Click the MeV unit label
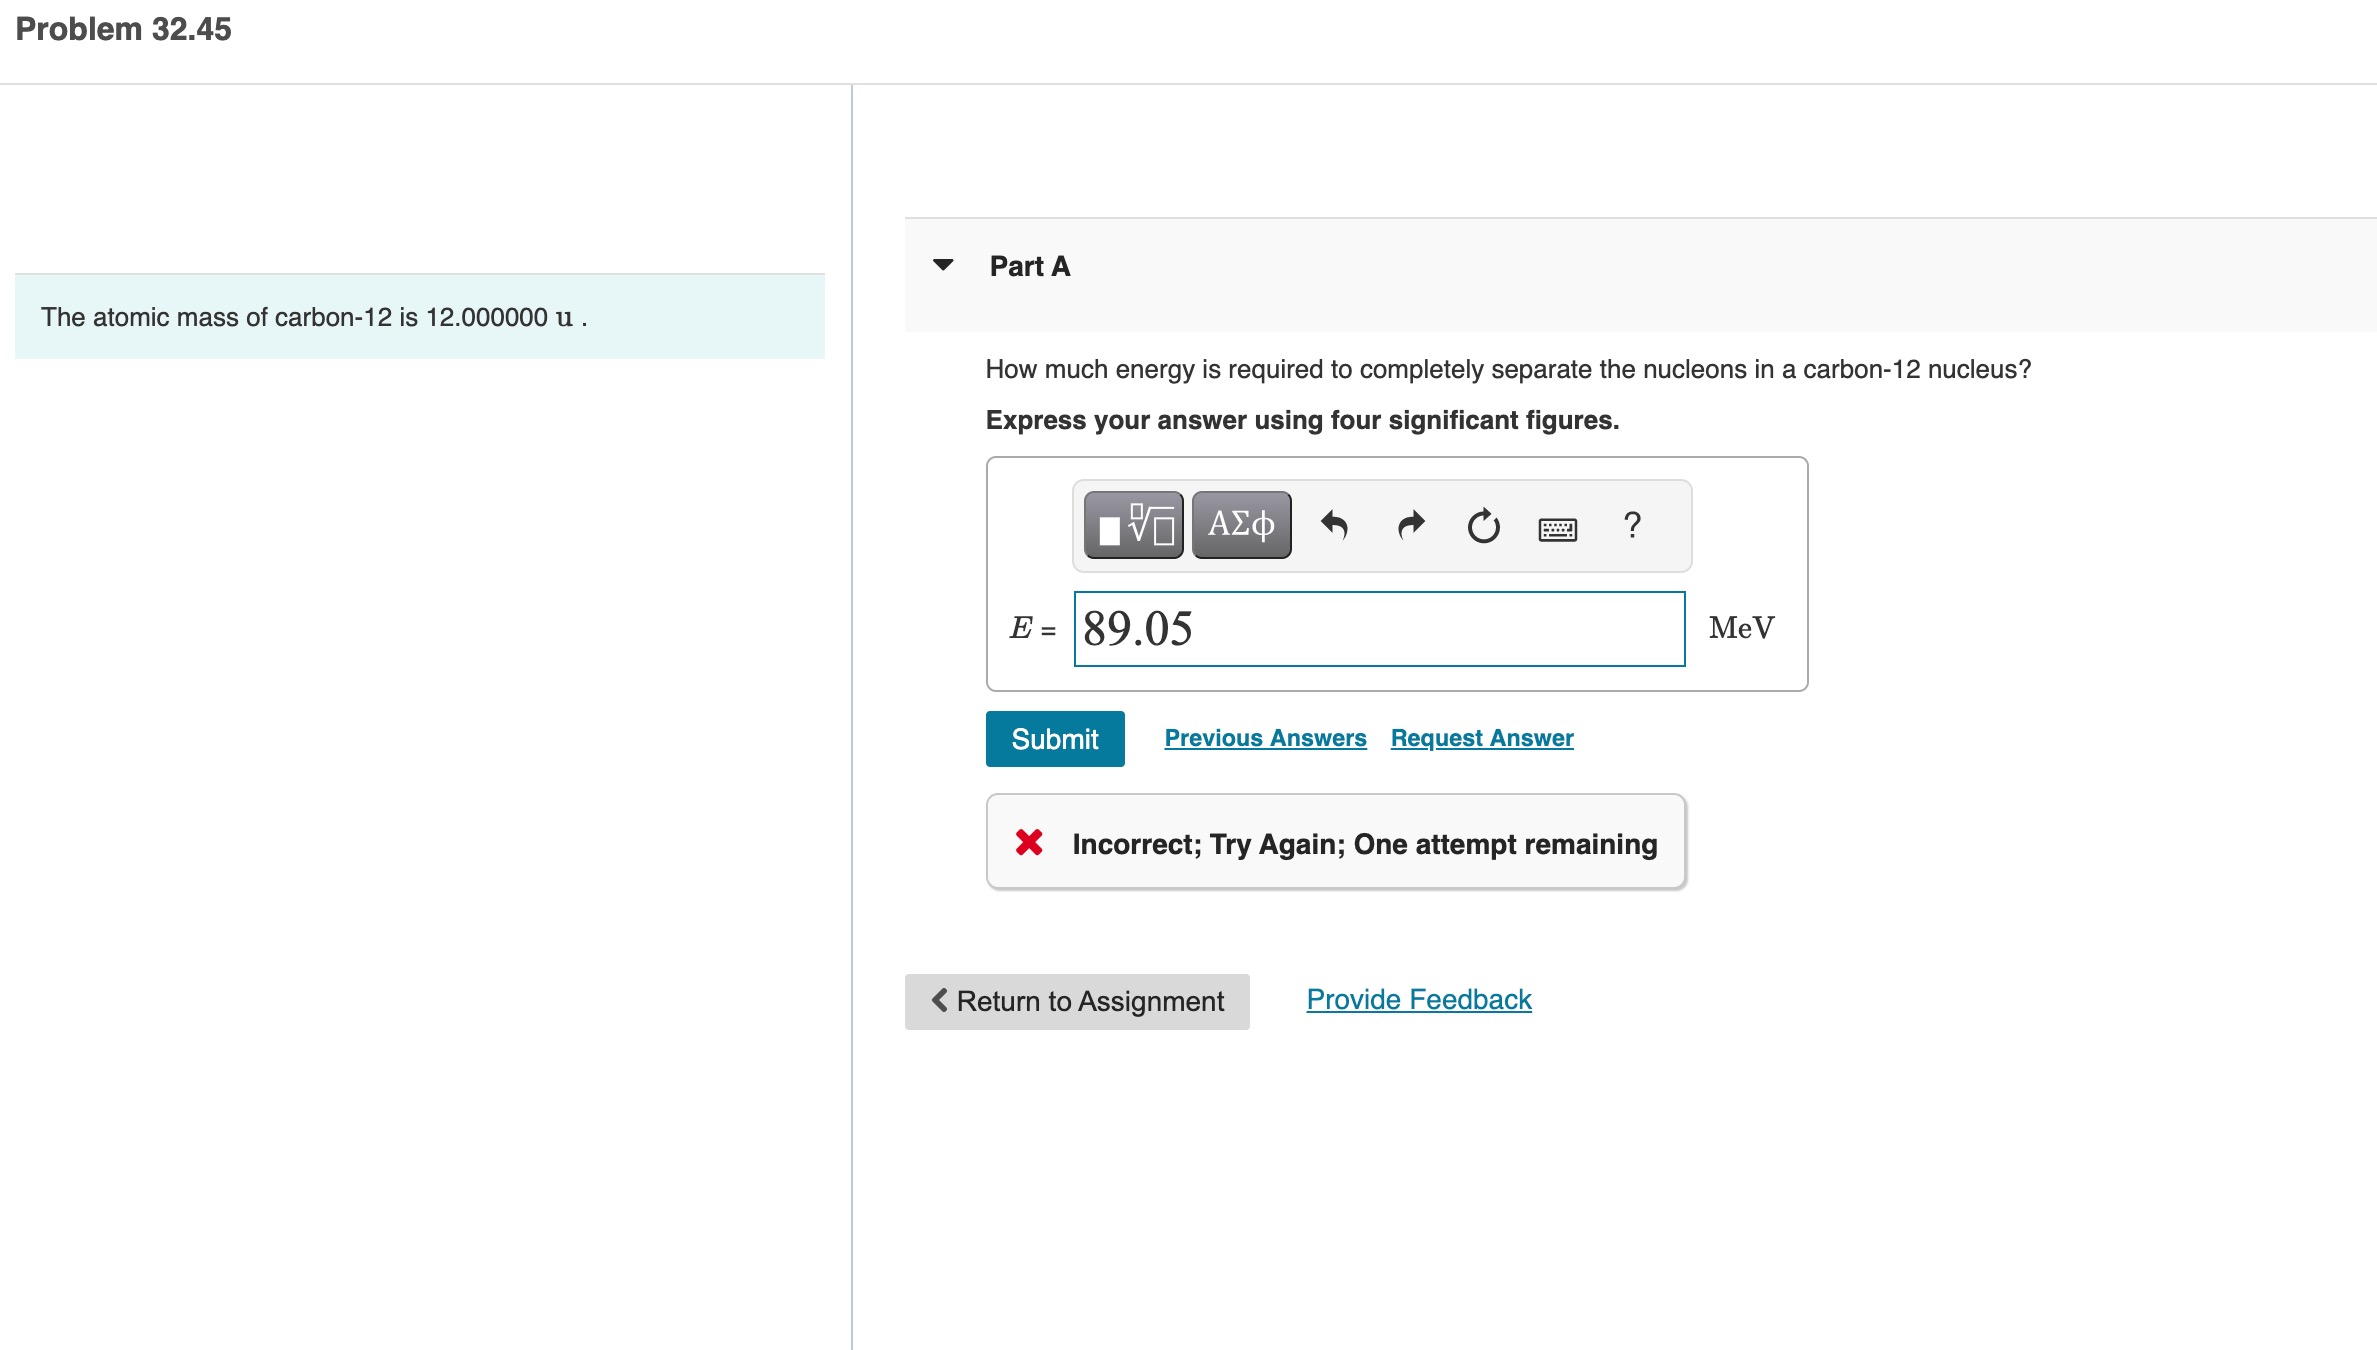2377x1350 pixels. (x=1741, y=628)
